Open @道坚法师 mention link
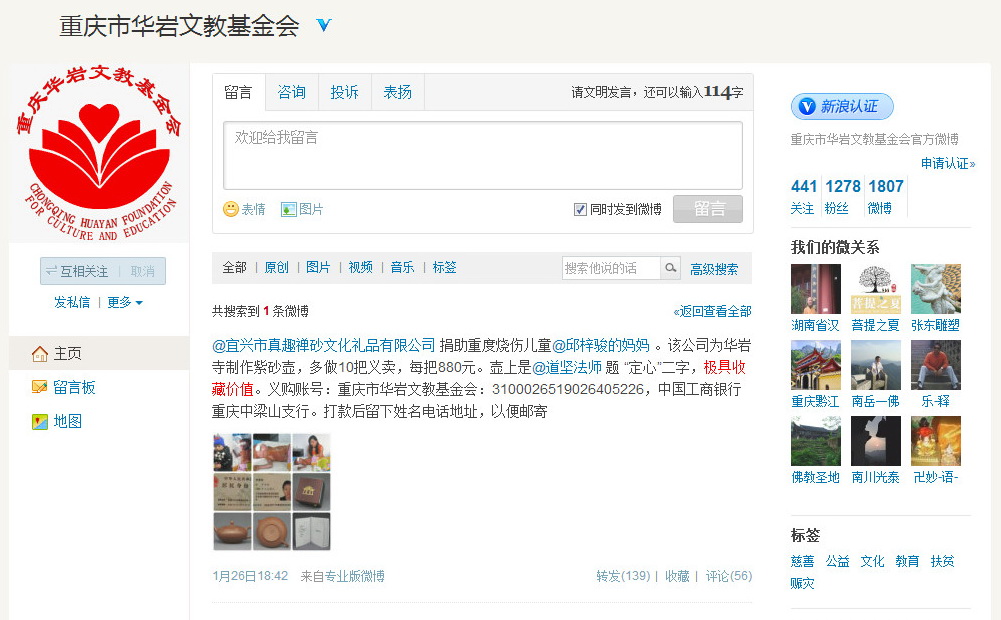Viewport: 1001px width, 620px height. point(567,367)
